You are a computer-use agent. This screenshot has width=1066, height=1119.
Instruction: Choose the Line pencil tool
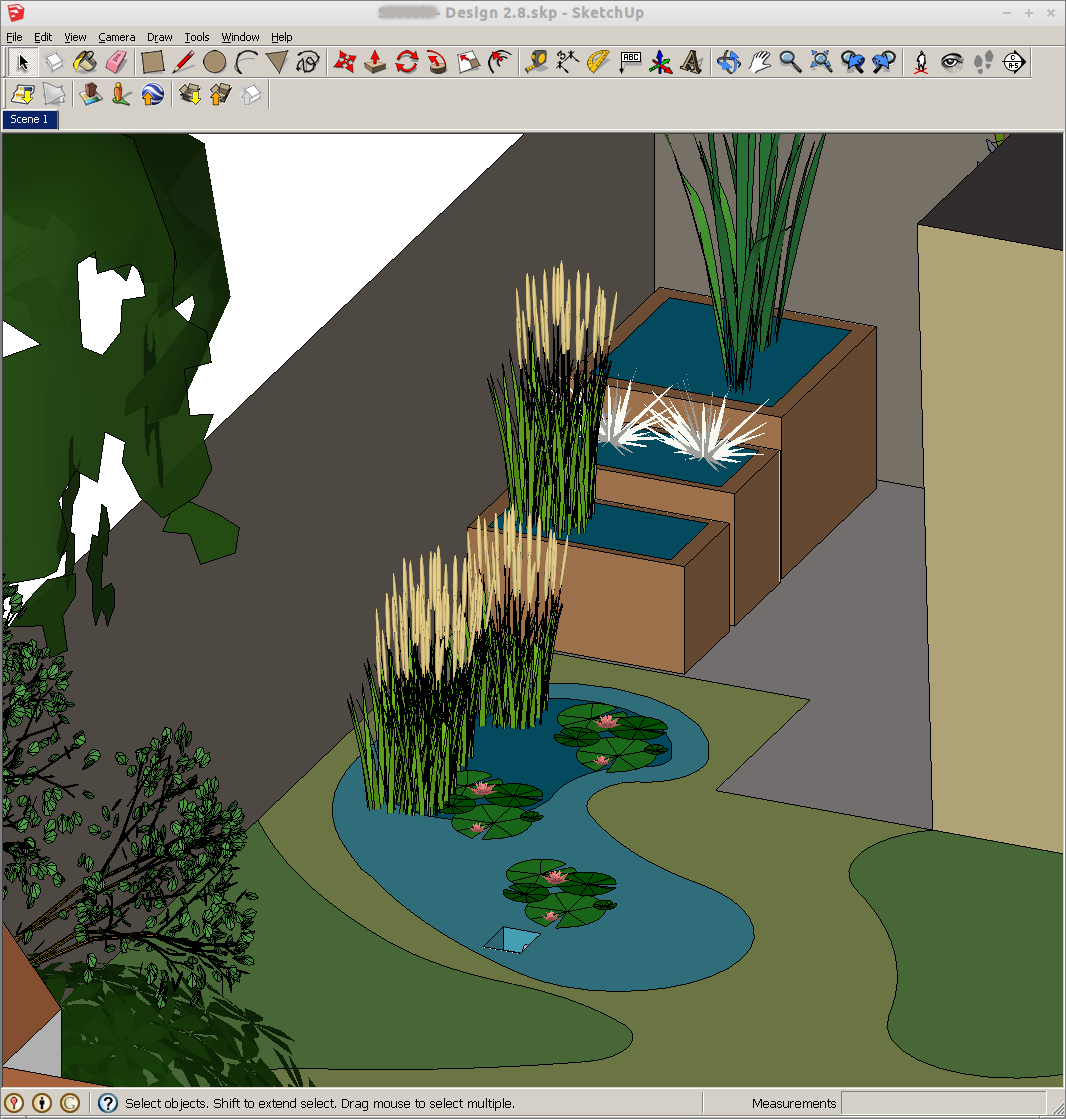click(184, 62)
